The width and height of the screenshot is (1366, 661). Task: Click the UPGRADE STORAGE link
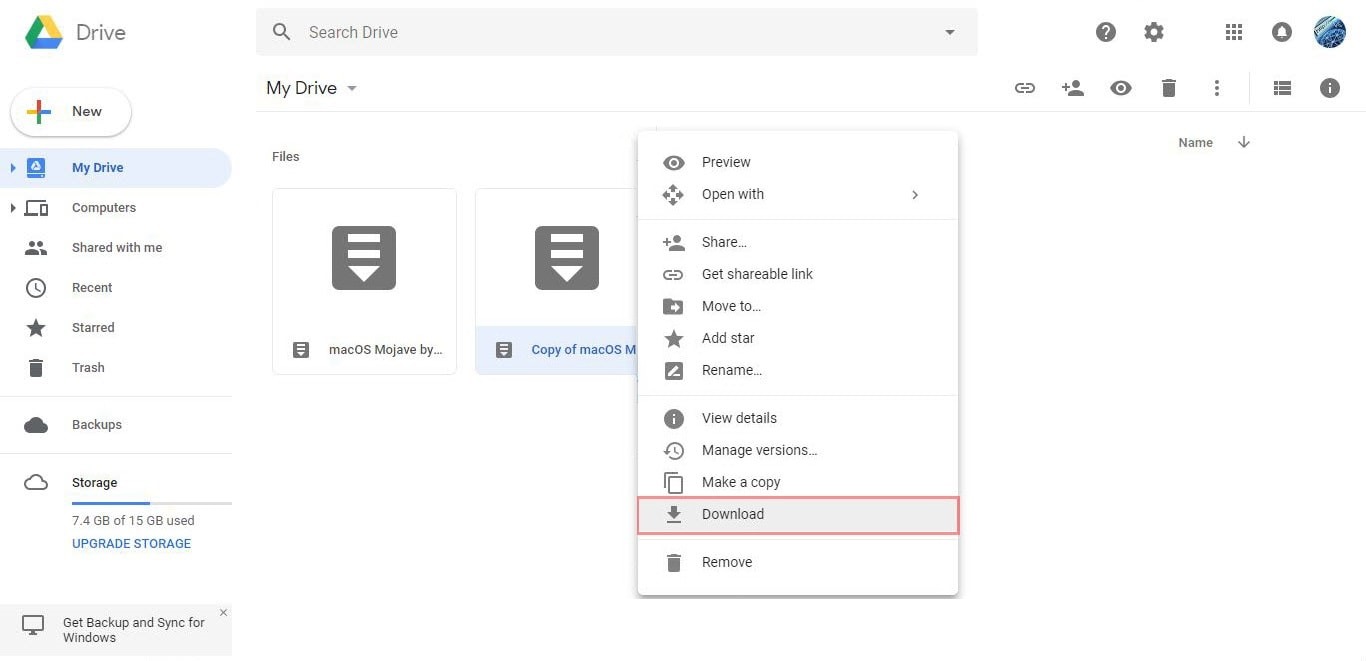[x=131, y=544]
